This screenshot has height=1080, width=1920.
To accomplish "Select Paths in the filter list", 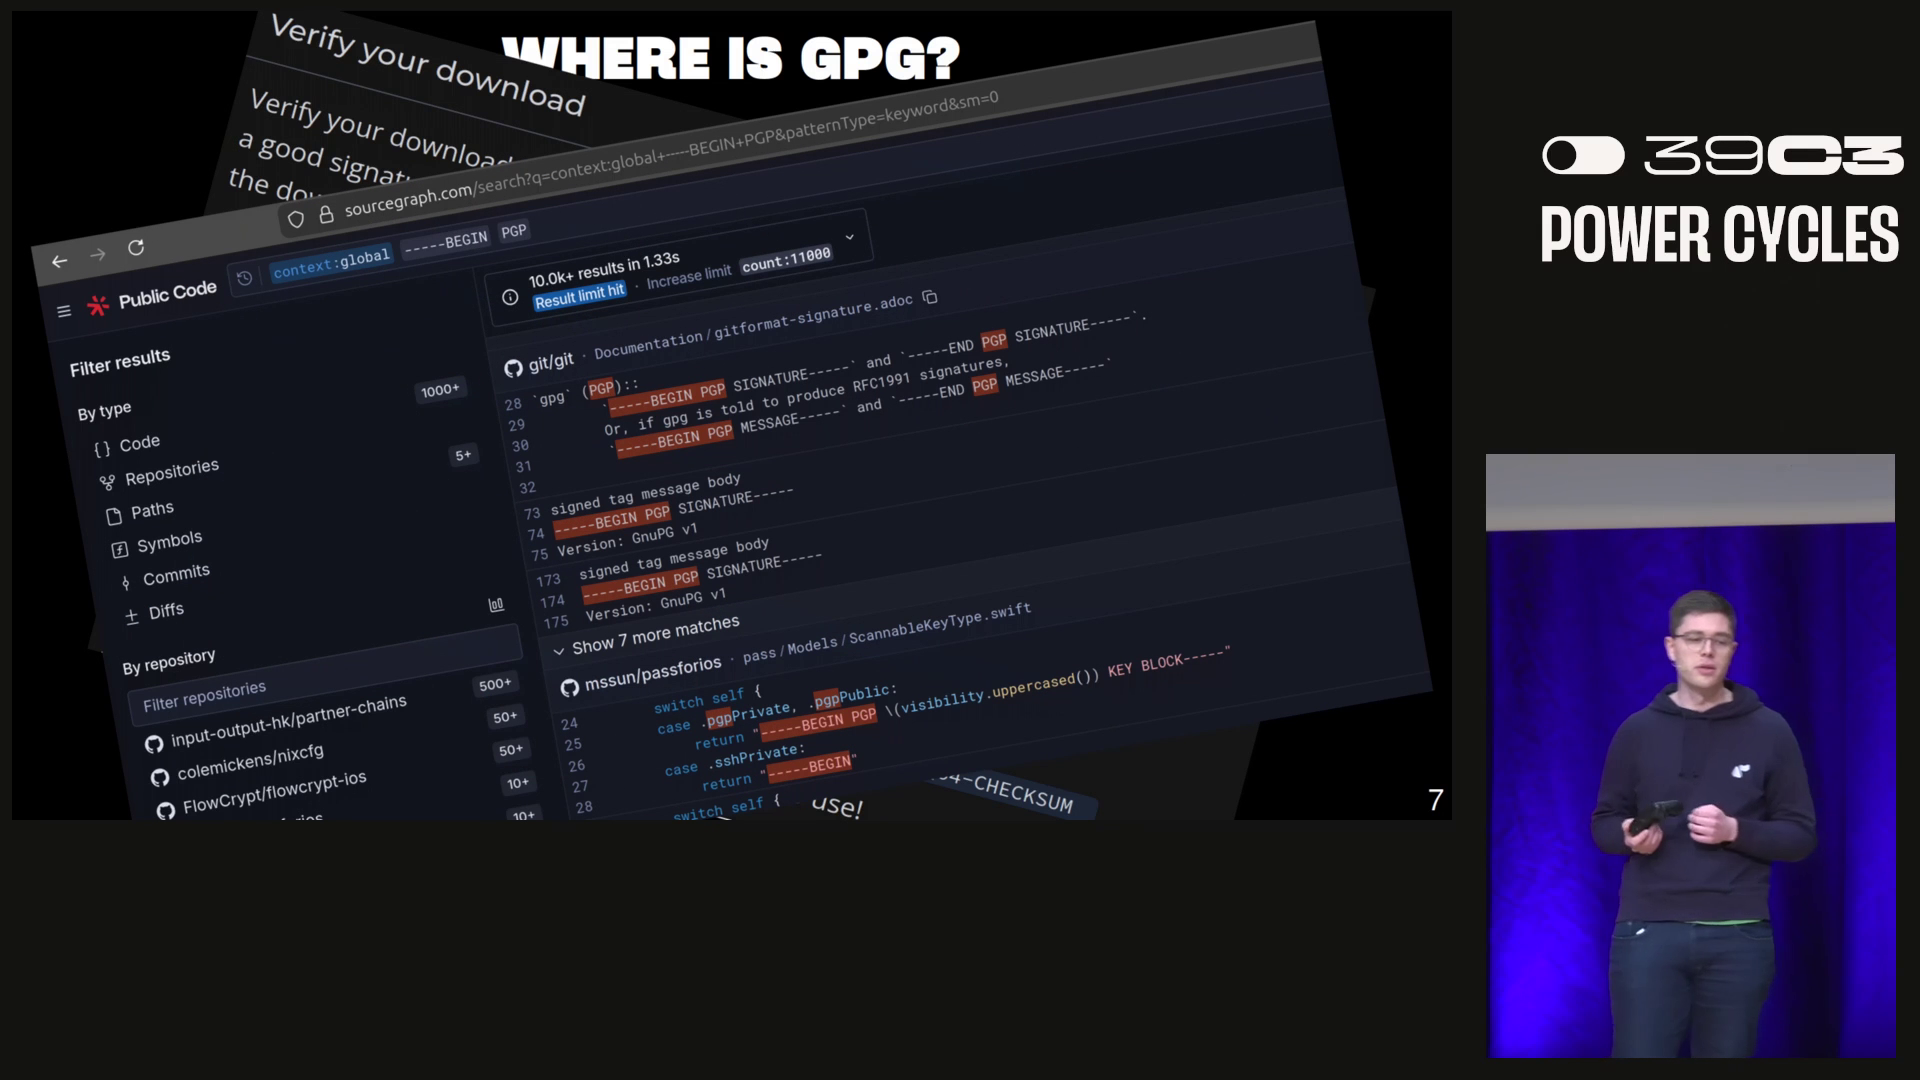I will click(151, 510).
